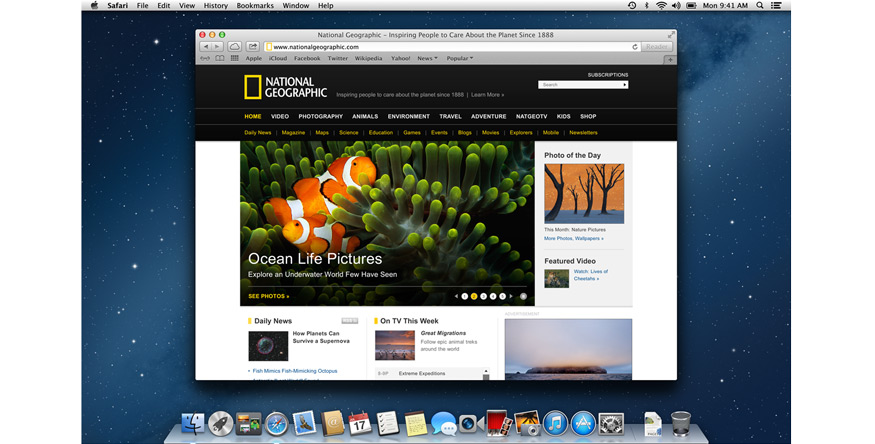875x444 pixels.
Task: Click the National Geographic search field
Action: [x=580, y=85]
